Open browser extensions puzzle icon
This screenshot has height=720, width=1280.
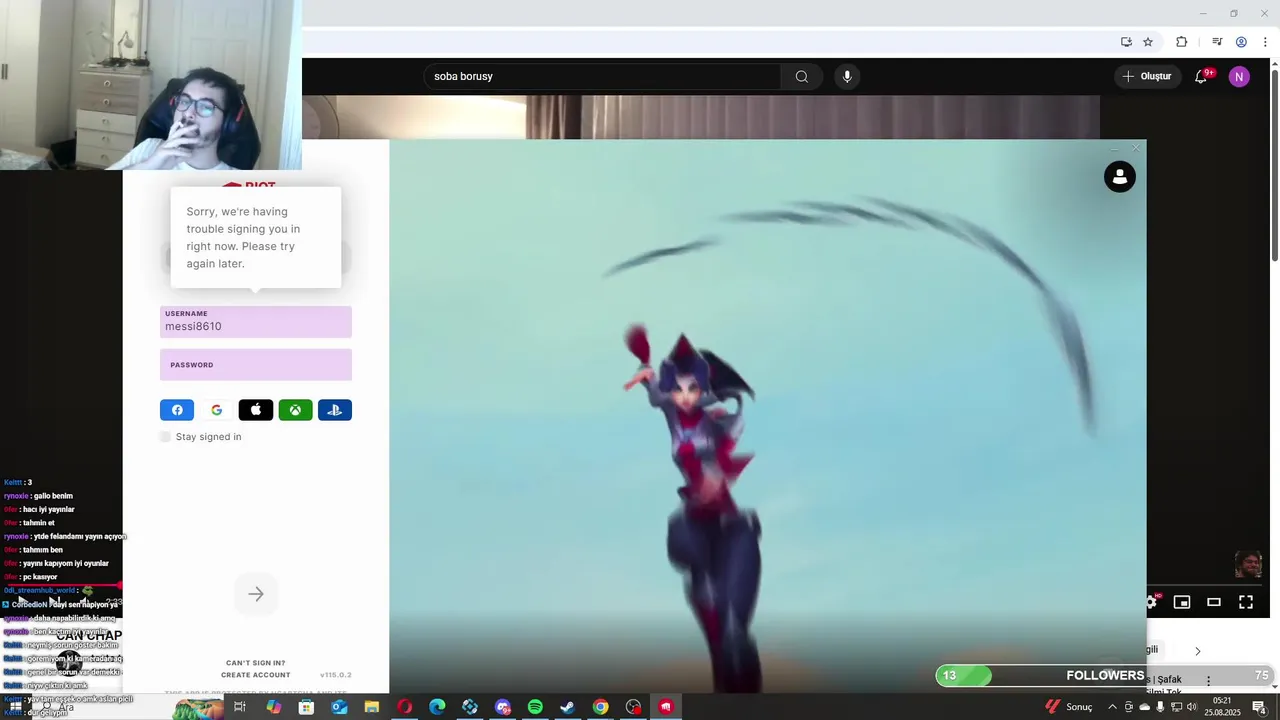tap(1181, 42)
